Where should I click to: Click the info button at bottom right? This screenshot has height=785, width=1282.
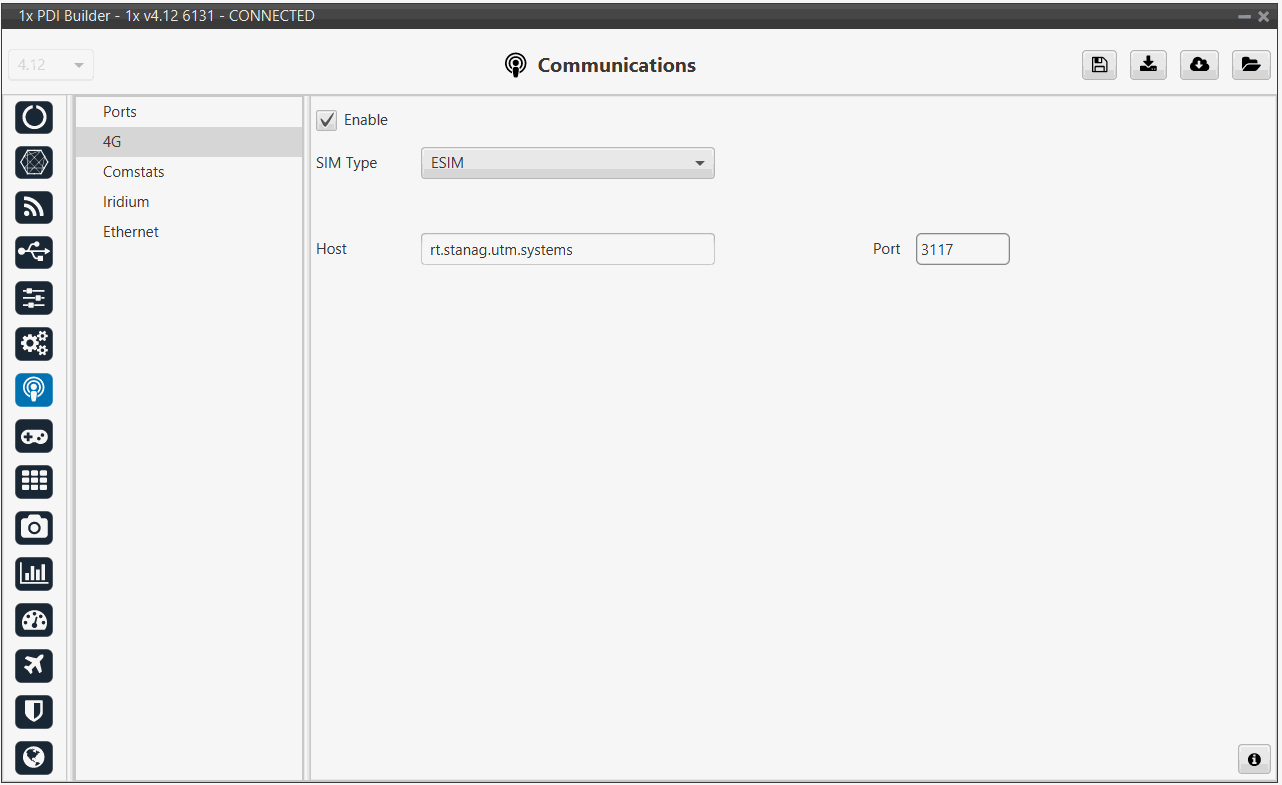click(1253, 759)
